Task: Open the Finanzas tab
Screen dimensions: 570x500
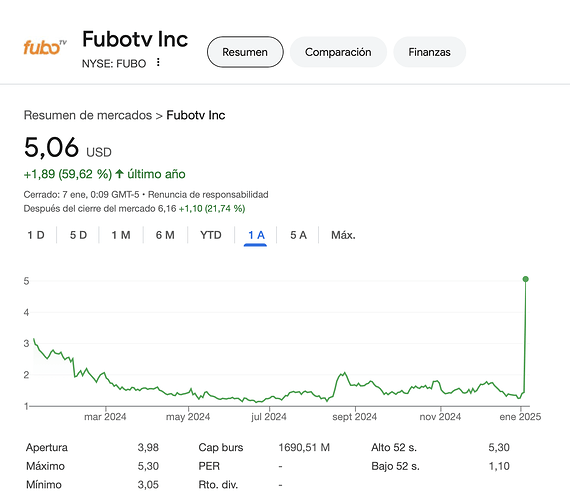Action: tap(429, 52)
